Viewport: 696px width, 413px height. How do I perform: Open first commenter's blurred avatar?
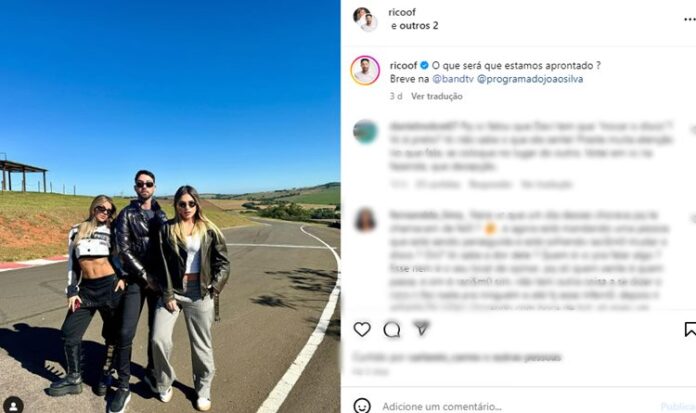(365, 131)
